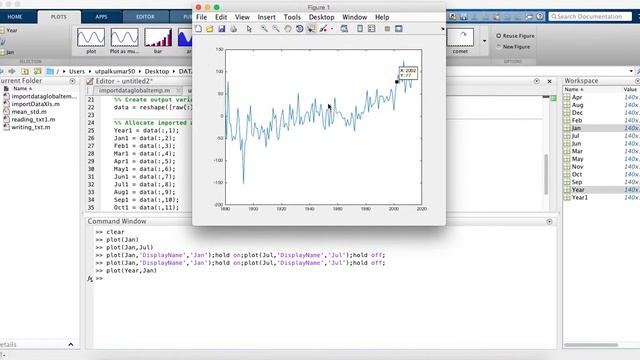Open Editor panel actions circle button
The width and height of the screenshot is (640, 360).
tap(537, 81)
